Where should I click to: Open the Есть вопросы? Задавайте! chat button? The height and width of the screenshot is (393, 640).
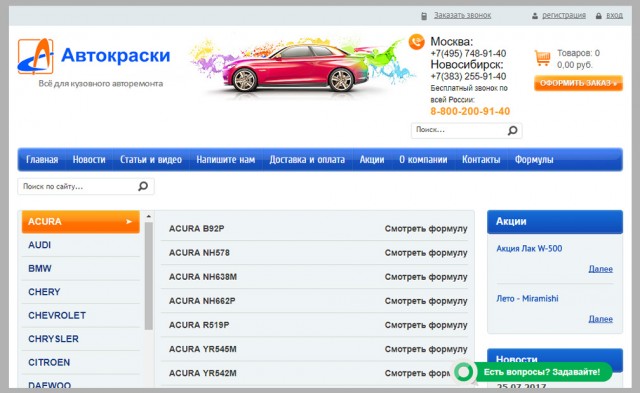(542, 372)
